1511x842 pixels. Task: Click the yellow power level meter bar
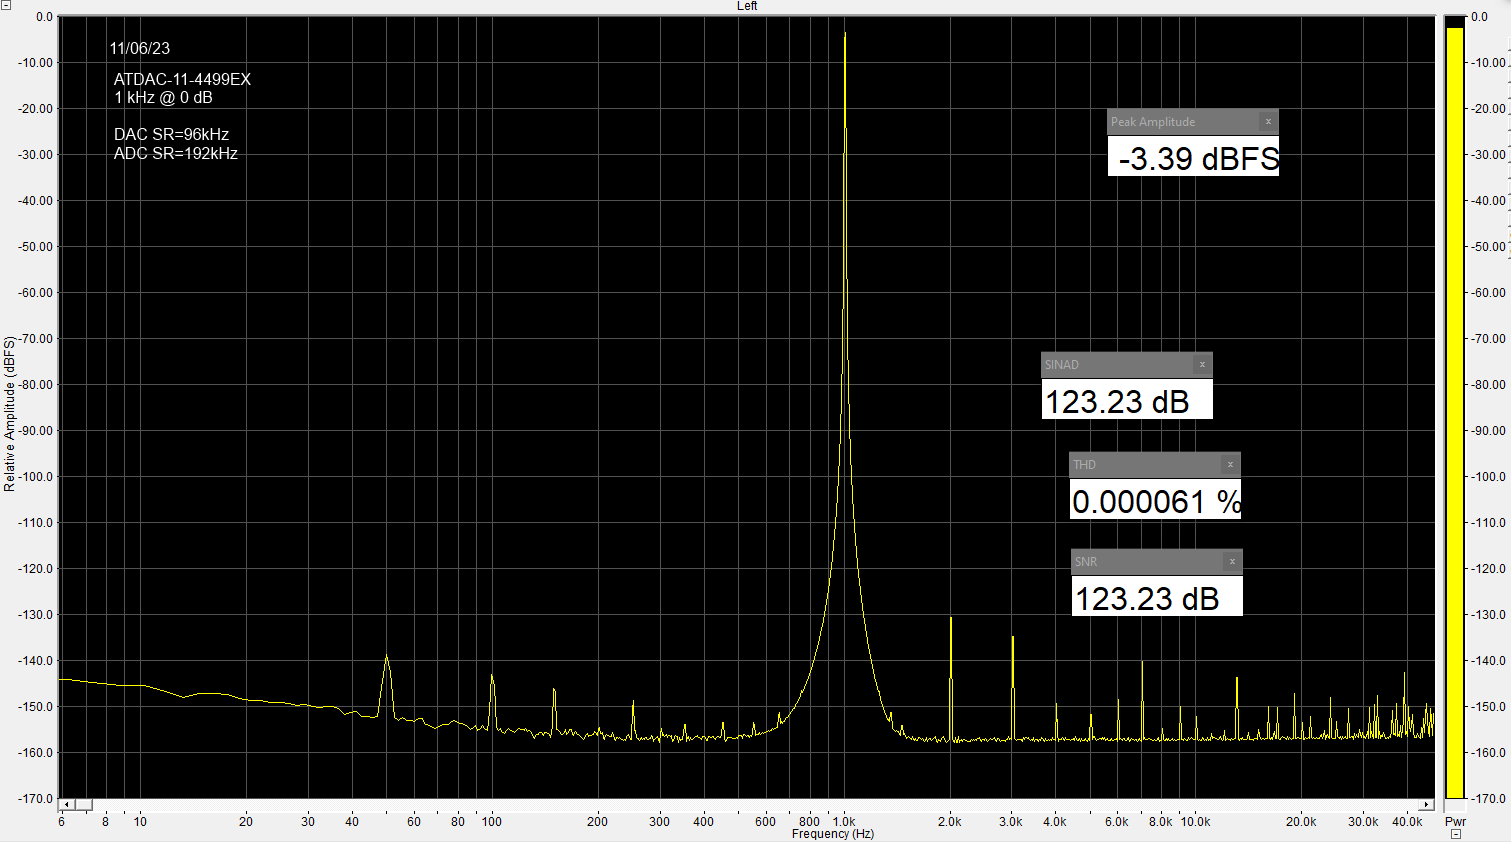[x=1455, y=412]
